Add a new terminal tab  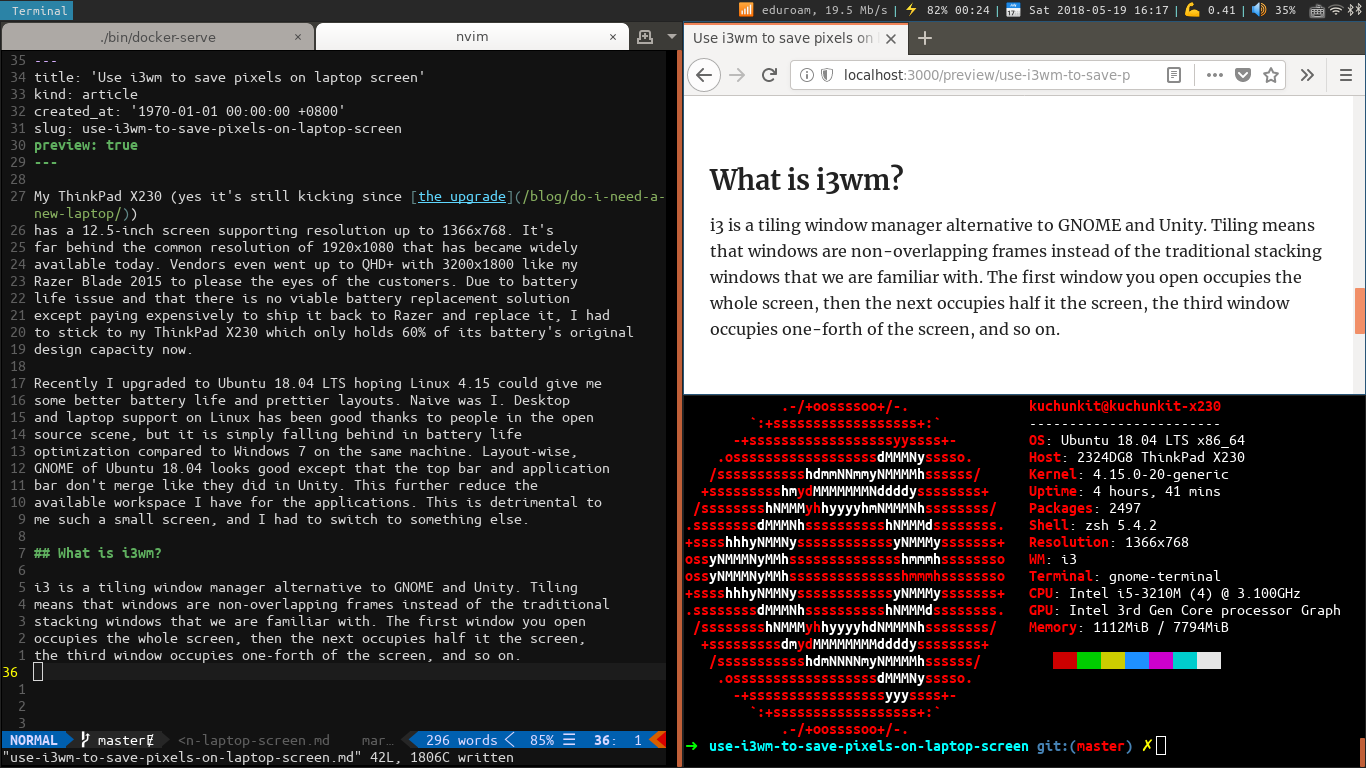pos(644,37)
